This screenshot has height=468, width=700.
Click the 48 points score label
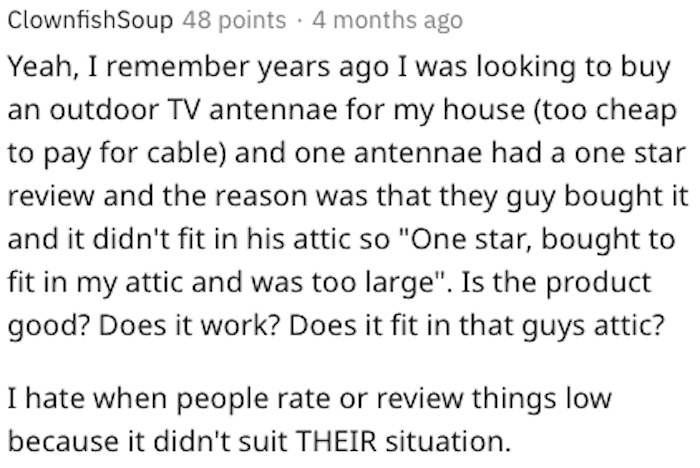pos(234,20)
